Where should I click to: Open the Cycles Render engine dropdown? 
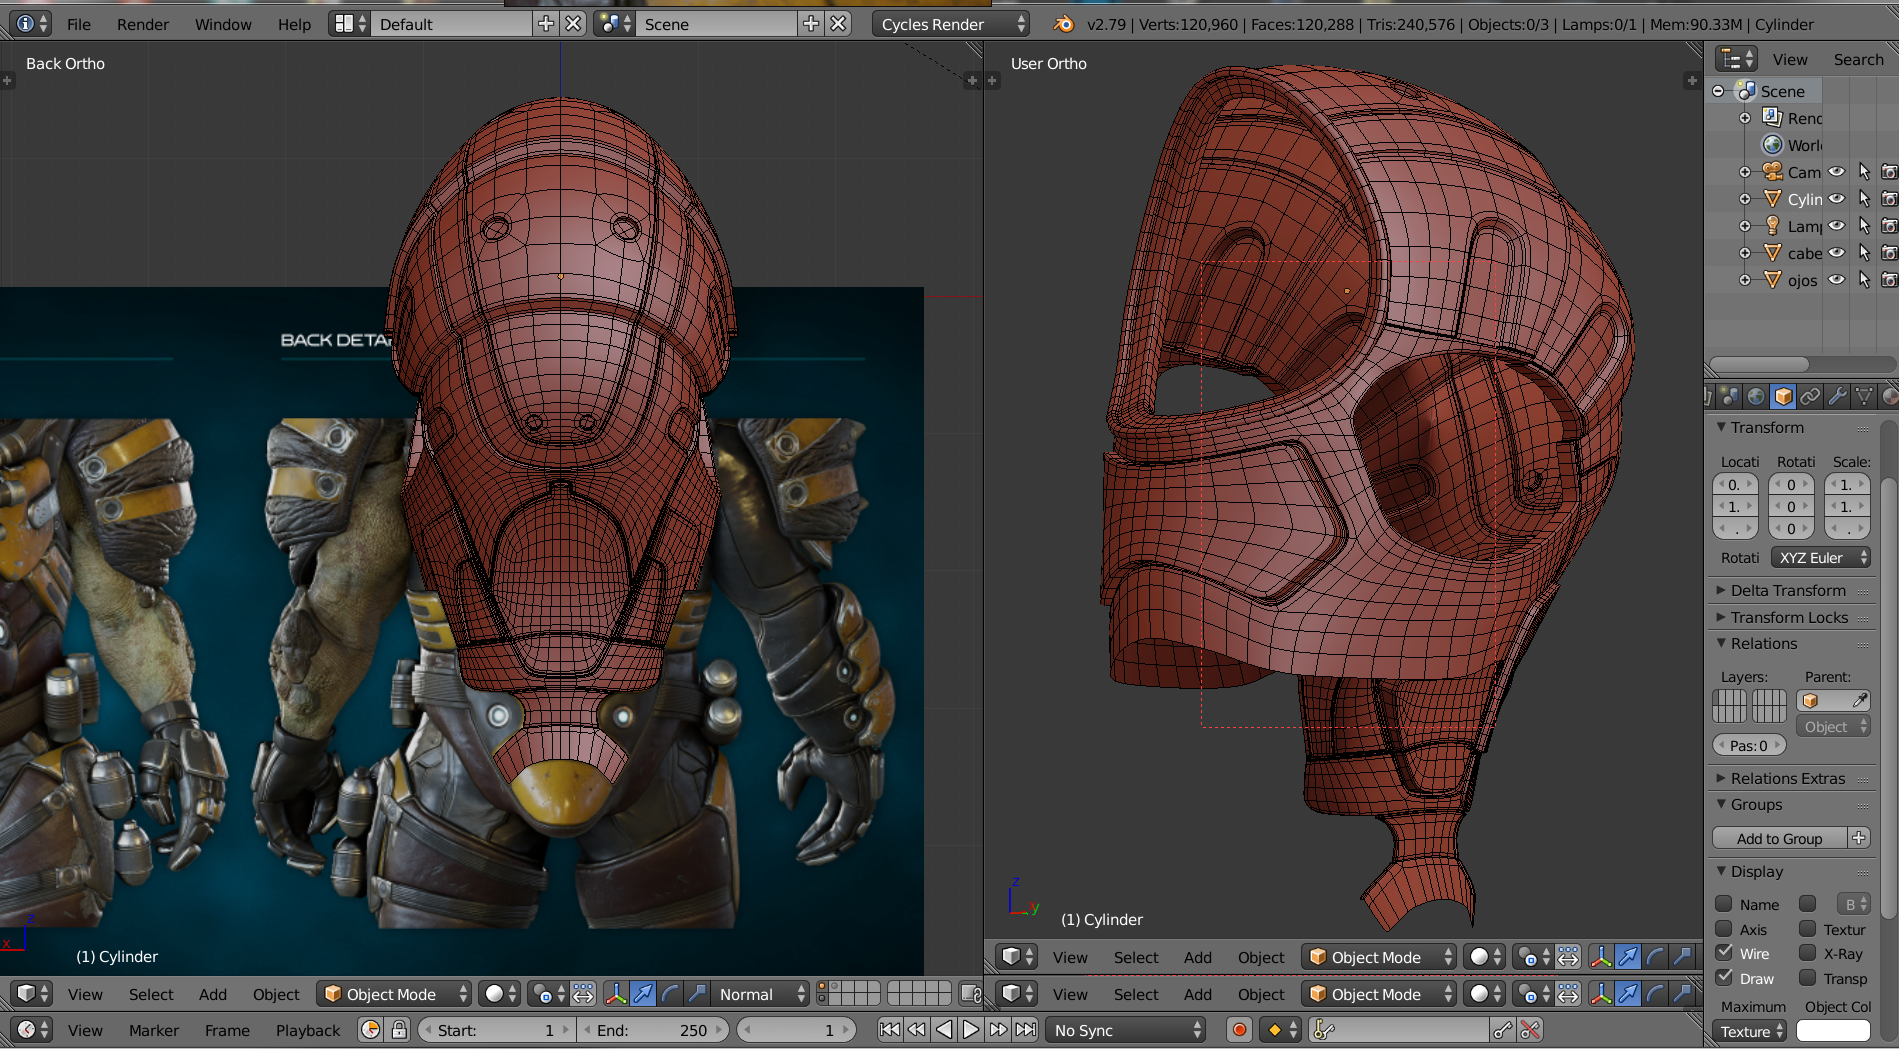click(951, 24)
